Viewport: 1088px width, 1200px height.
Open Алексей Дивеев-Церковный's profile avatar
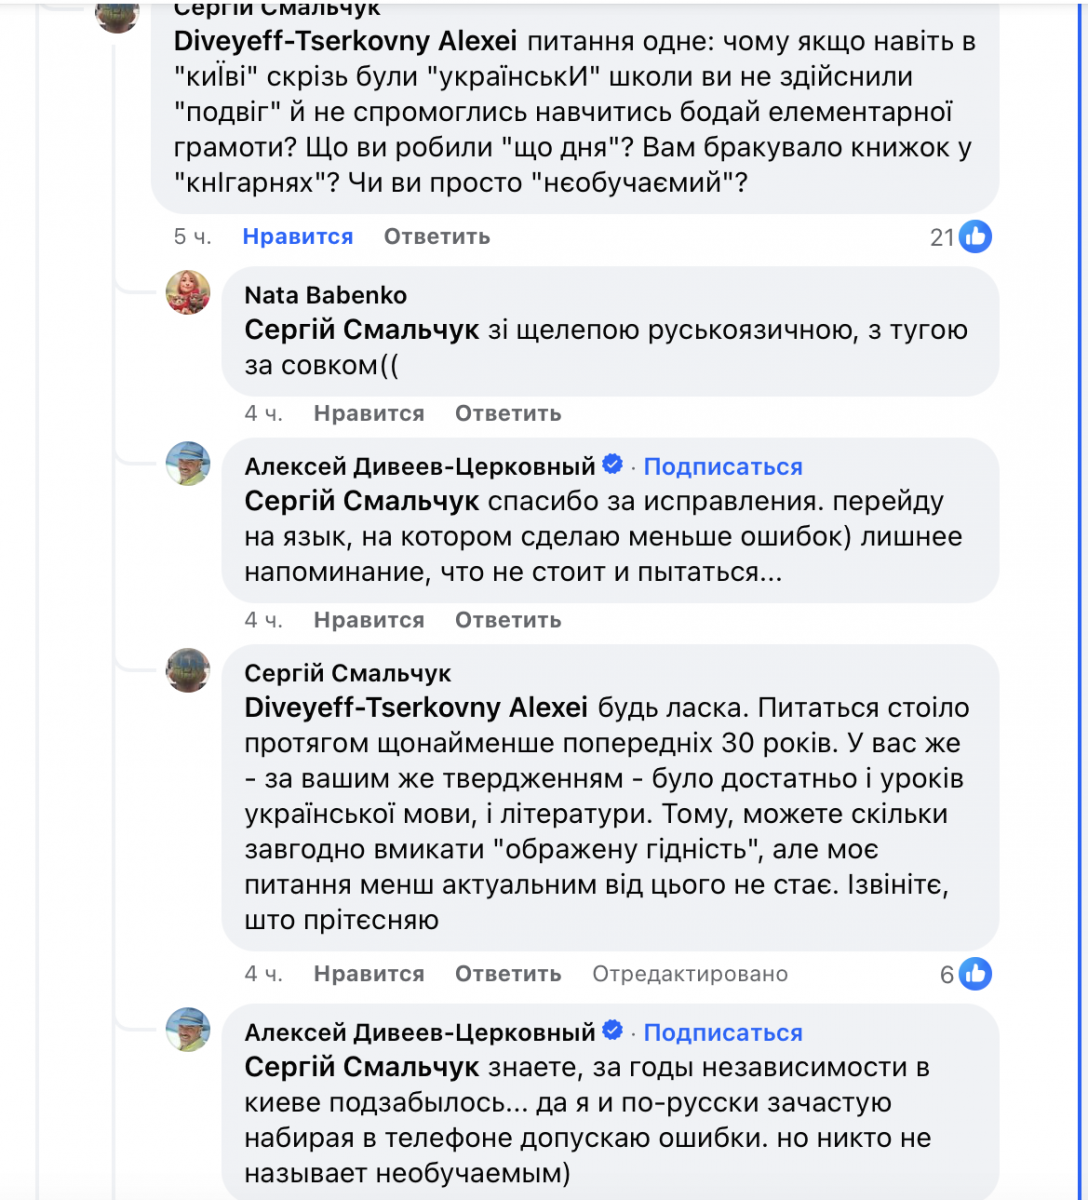coord(188,464)
